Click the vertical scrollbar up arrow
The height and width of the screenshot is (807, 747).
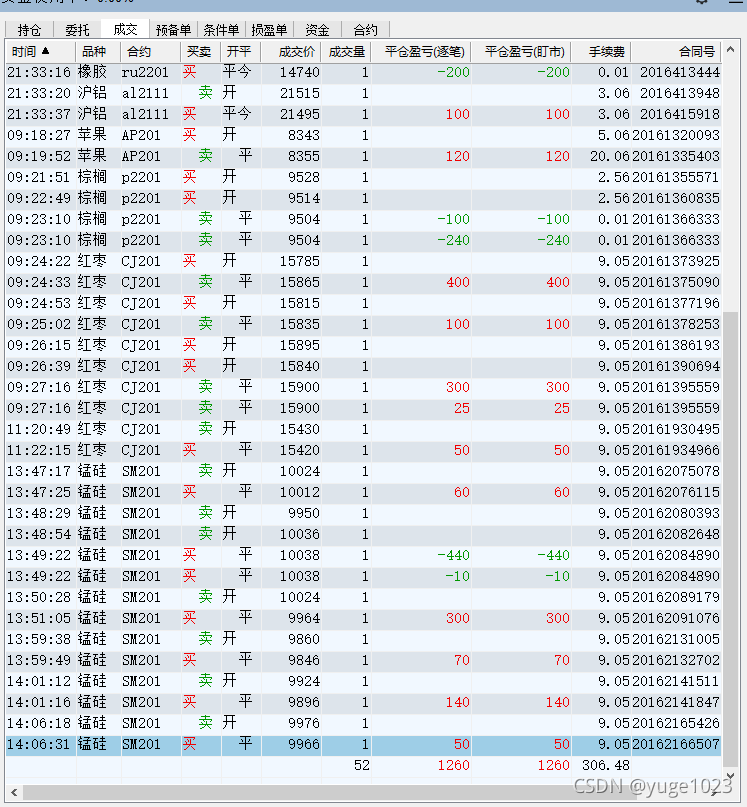coord(730,50)
